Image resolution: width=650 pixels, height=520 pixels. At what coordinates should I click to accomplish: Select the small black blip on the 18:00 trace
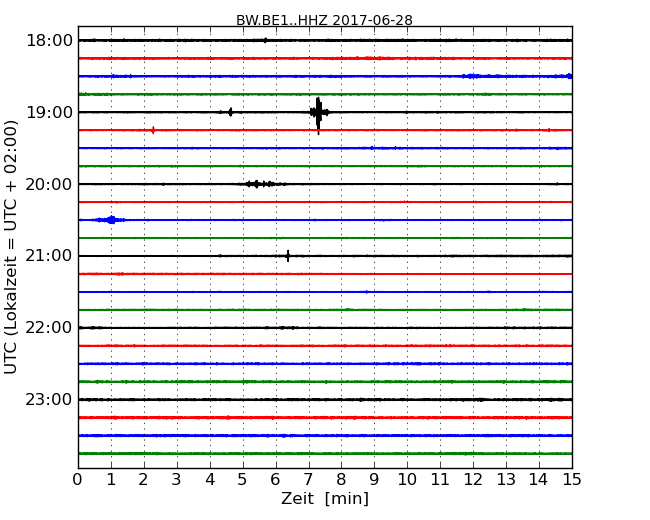tap(265, 40)
